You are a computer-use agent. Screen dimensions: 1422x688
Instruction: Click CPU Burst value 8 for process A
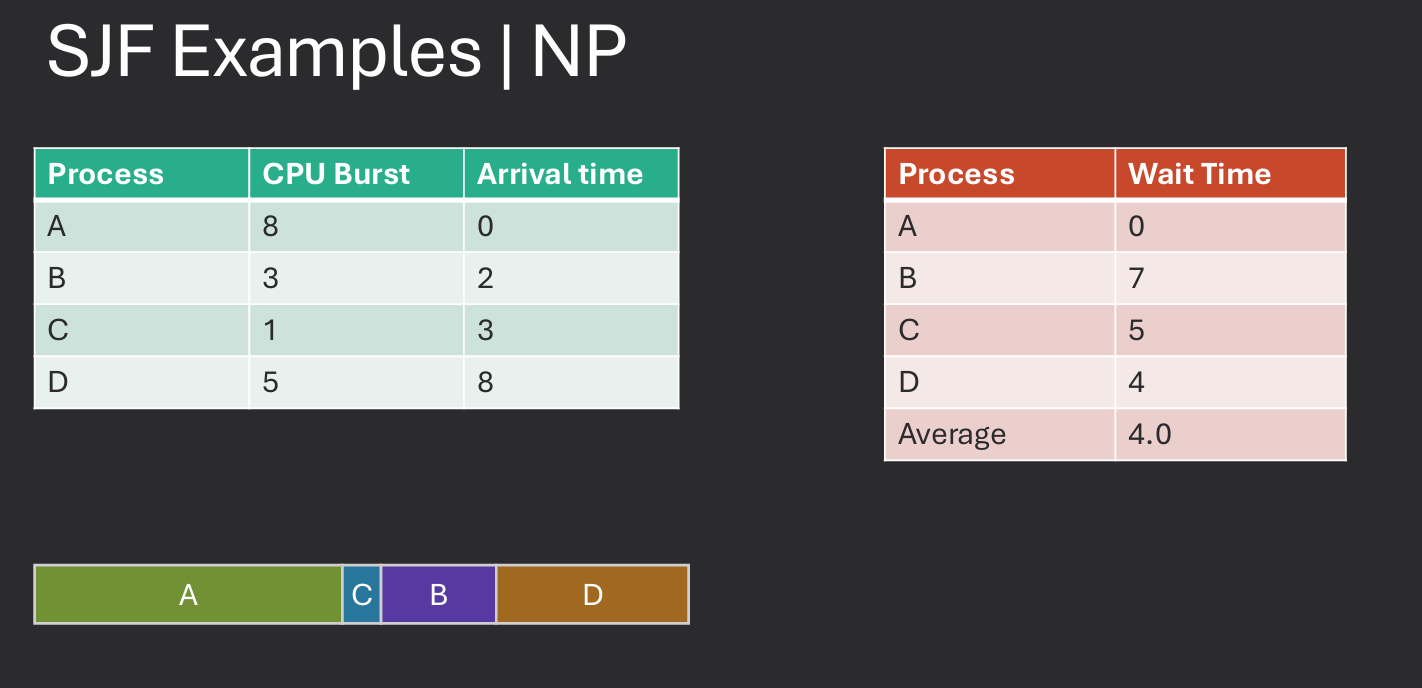[356, 227]
